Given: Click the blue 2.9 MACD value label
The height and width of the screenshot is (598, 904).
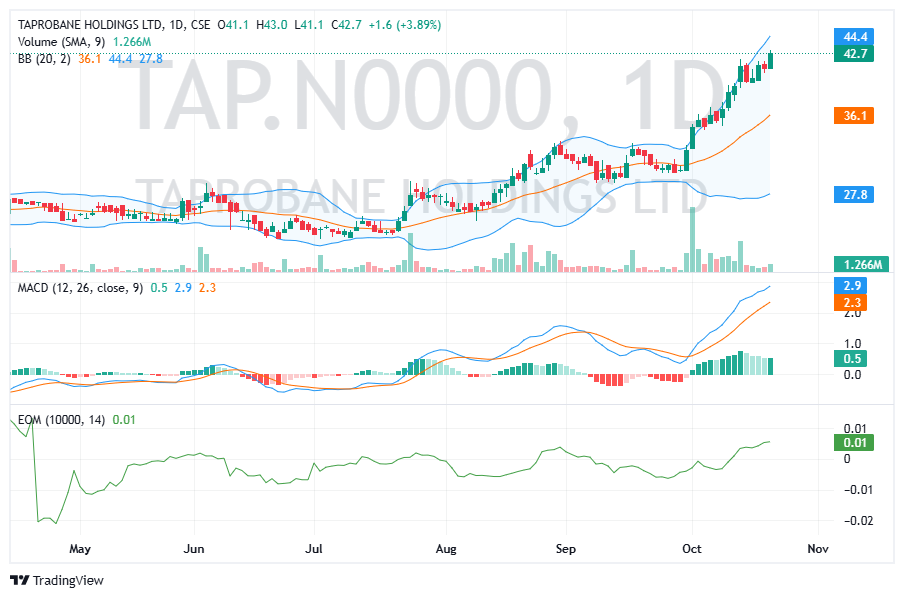Looking at the screenshot, I should 852,285.
